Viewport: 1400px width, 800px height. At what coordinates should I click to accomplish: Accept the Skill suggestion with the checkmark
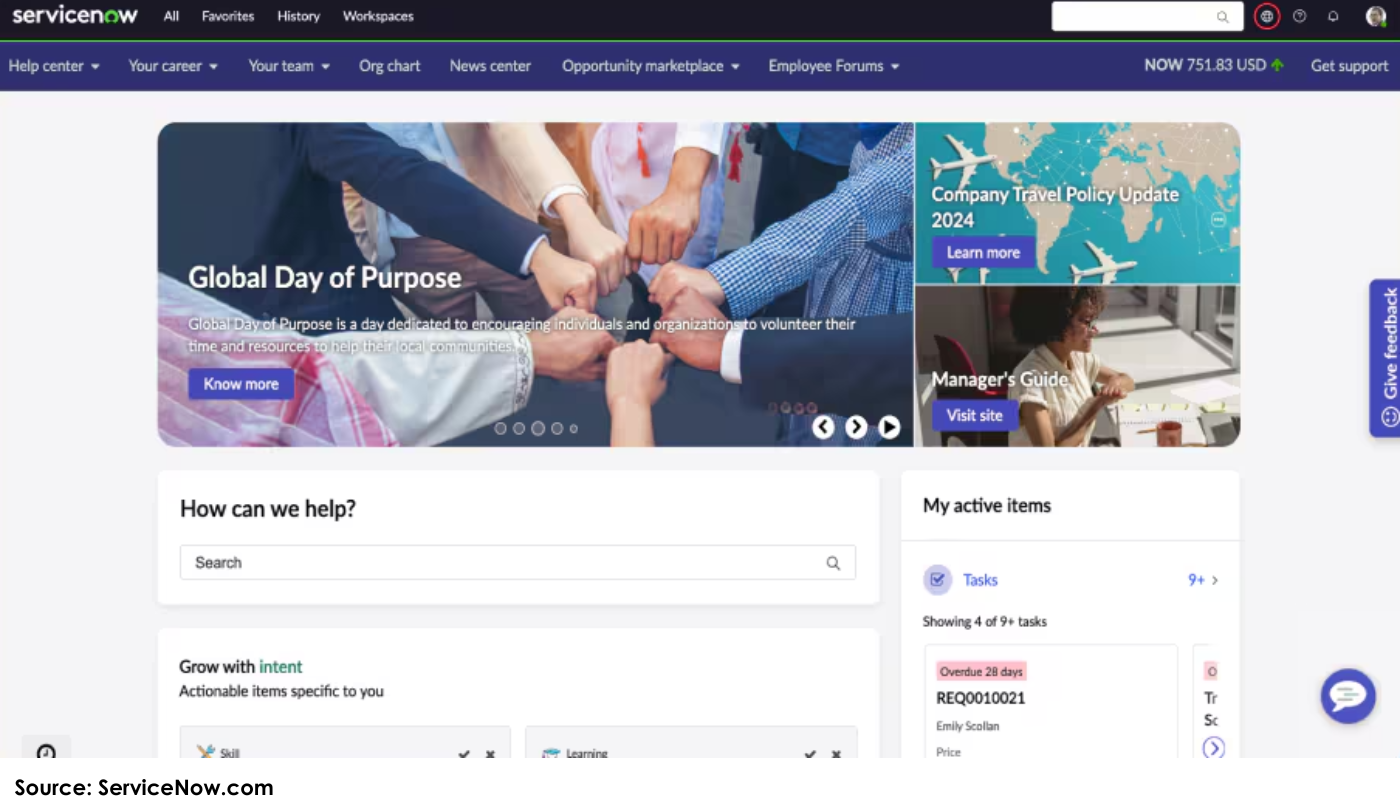(x=463, y=754)
